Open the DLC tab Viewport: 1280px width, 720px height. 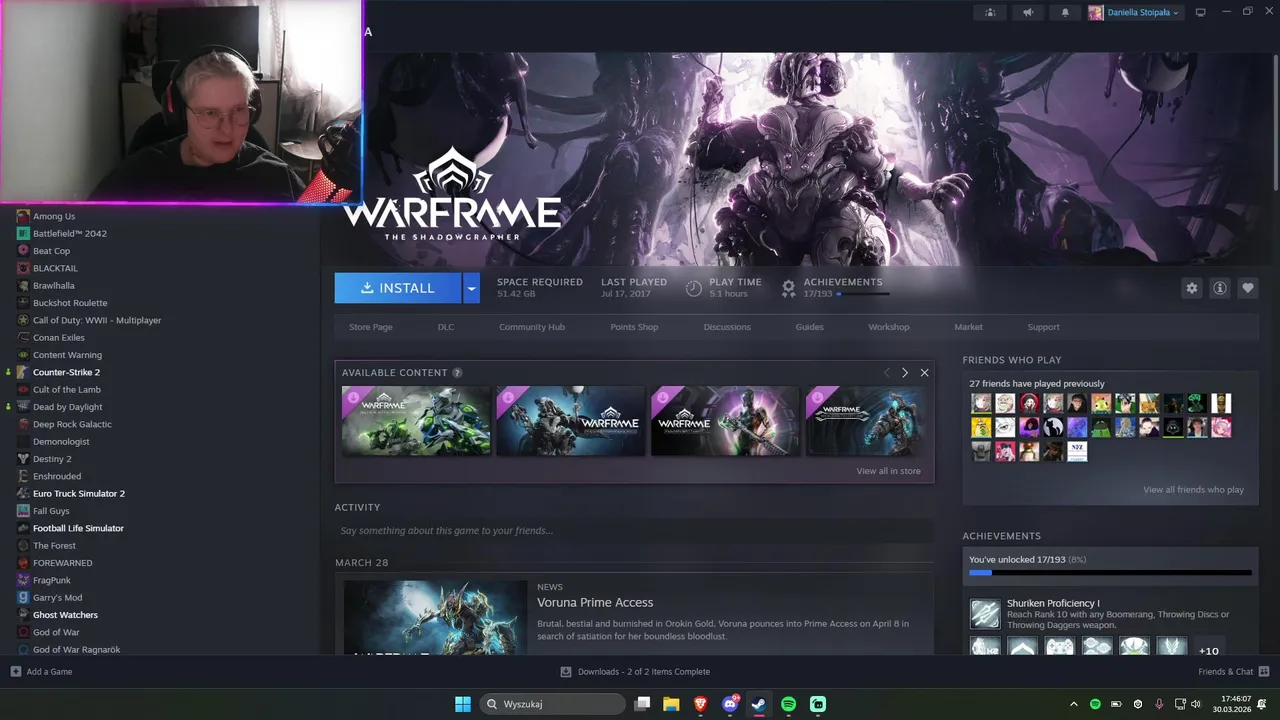[x=446, y=327]
